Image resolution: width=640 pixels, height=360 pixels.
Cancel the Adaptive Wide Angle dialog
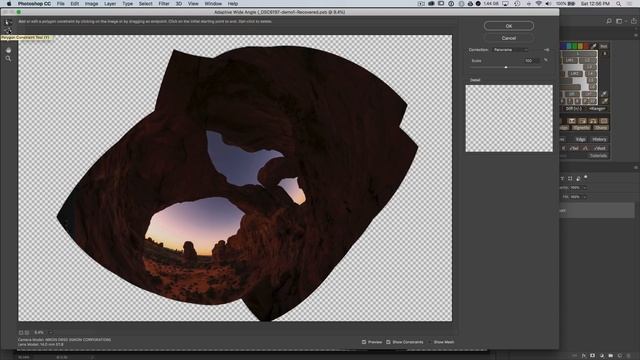[509, 38]
